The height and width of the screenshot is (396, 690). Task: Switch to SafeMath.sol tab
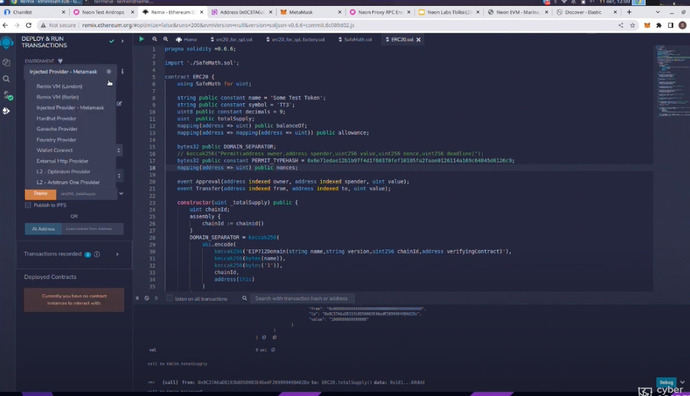click(x=356, y=40)
